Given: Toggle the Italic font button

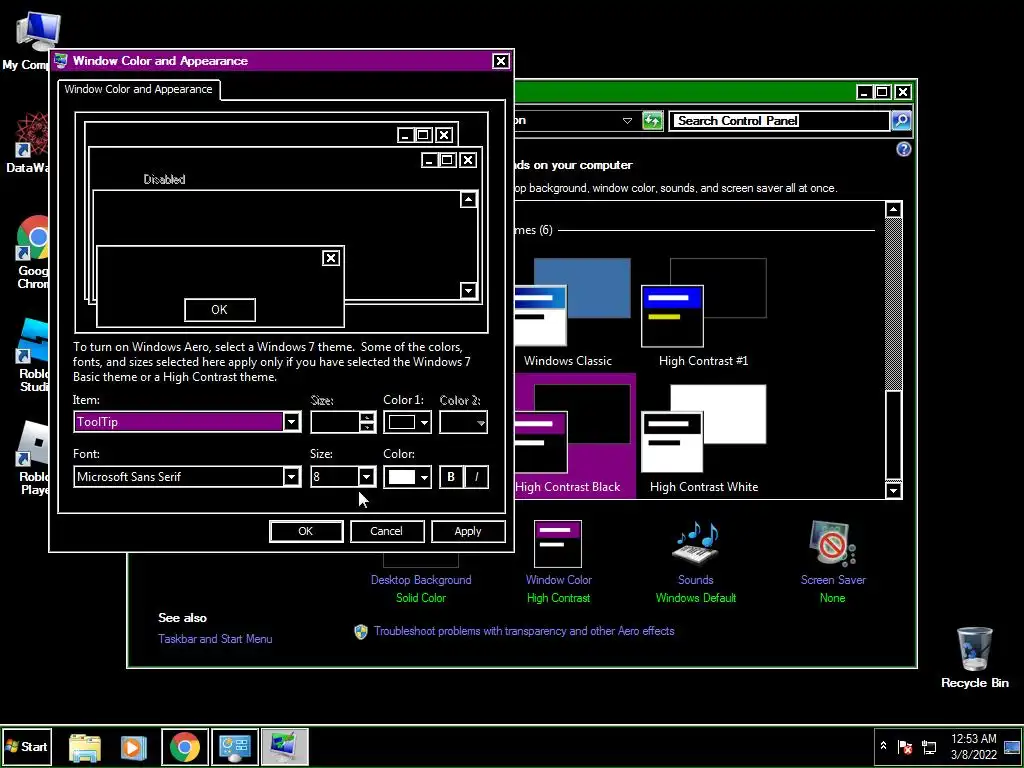Looking at the screenshot, I should 476,477.
